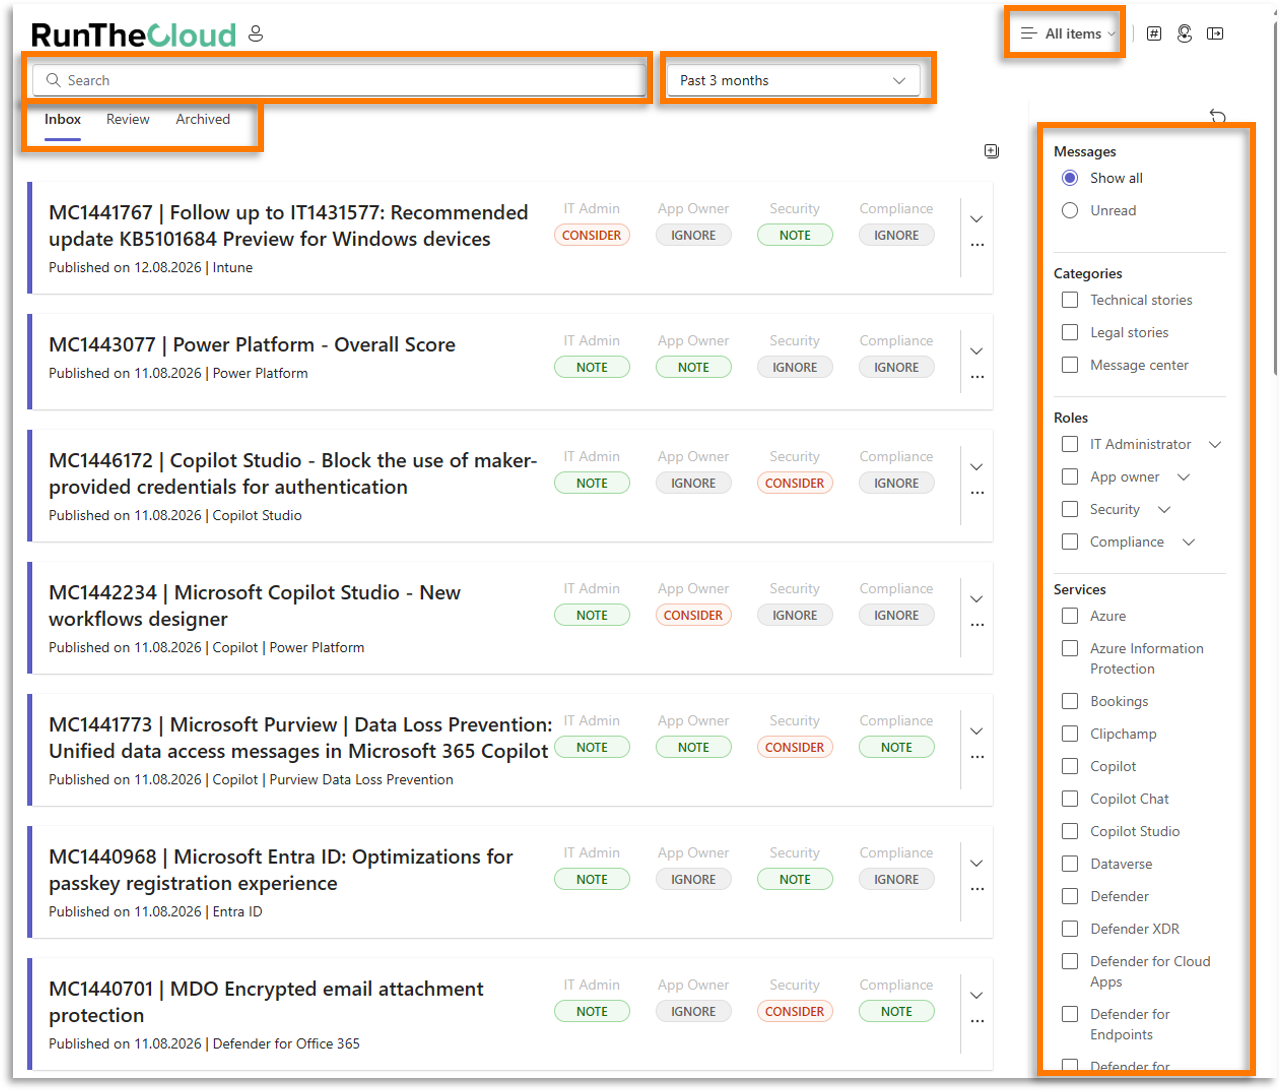The height and width of the screenshot is (1091, 1281).
Task: Tick the Copilot Chat service checkbox
Action: [x=1070, y=799]
